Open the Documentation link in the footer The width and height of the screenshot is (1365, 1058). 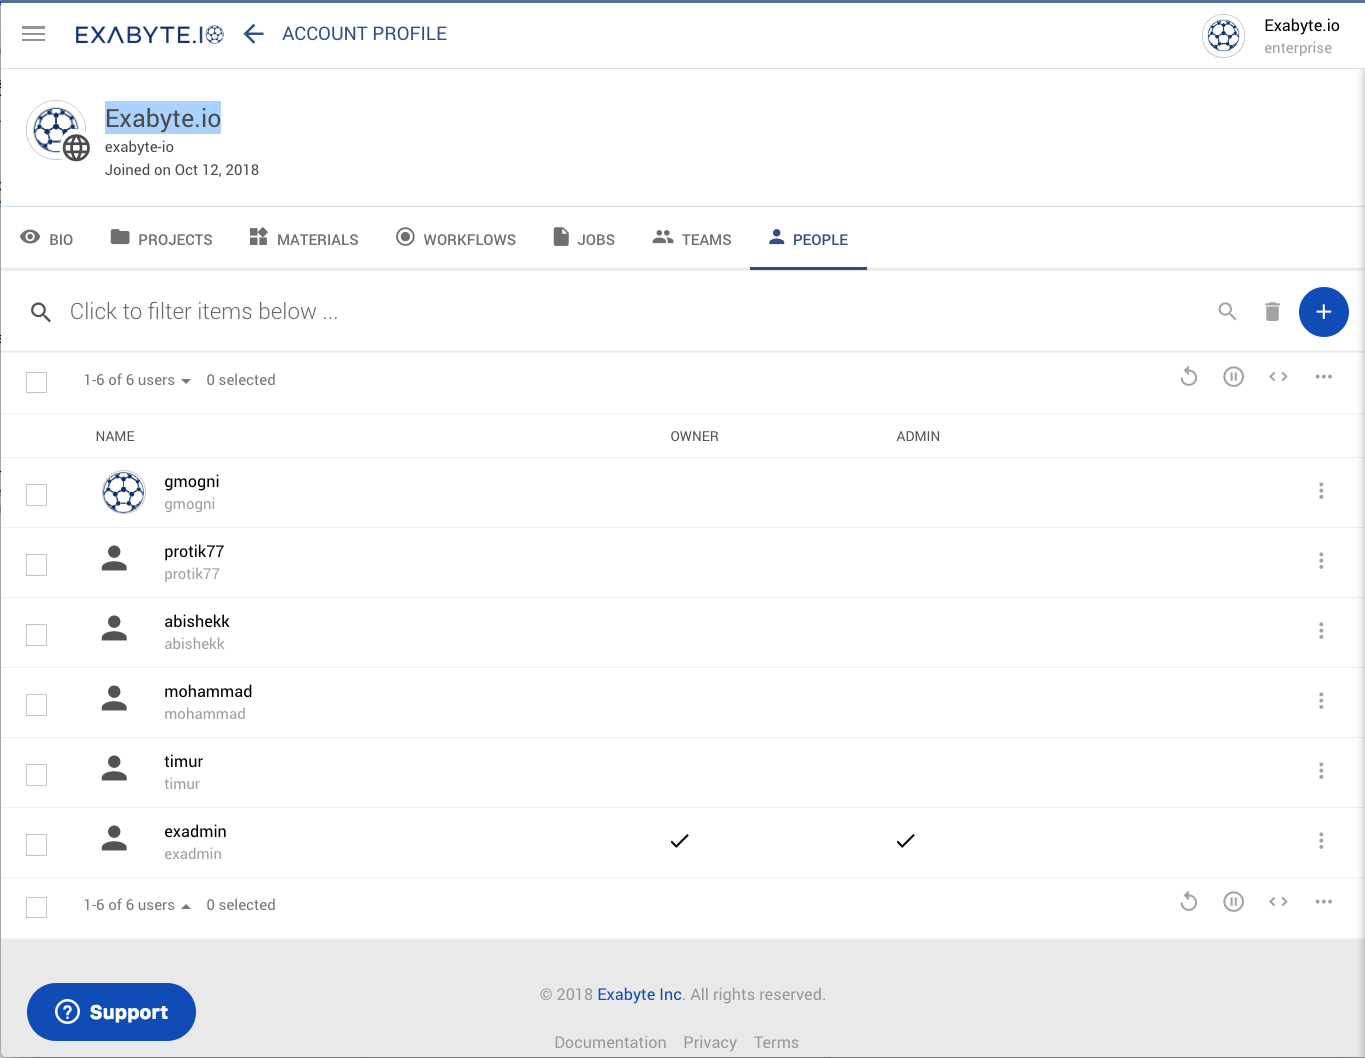point(610,1042)
